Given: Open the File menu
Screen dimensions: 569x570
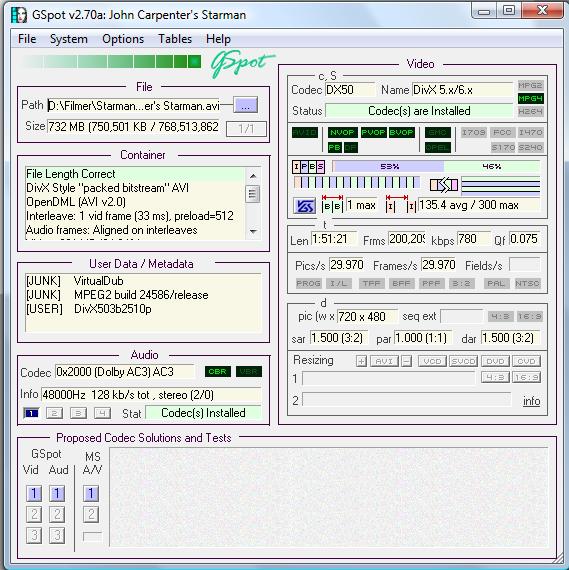Looking at the screenshot, I should [x=27, y=39].
